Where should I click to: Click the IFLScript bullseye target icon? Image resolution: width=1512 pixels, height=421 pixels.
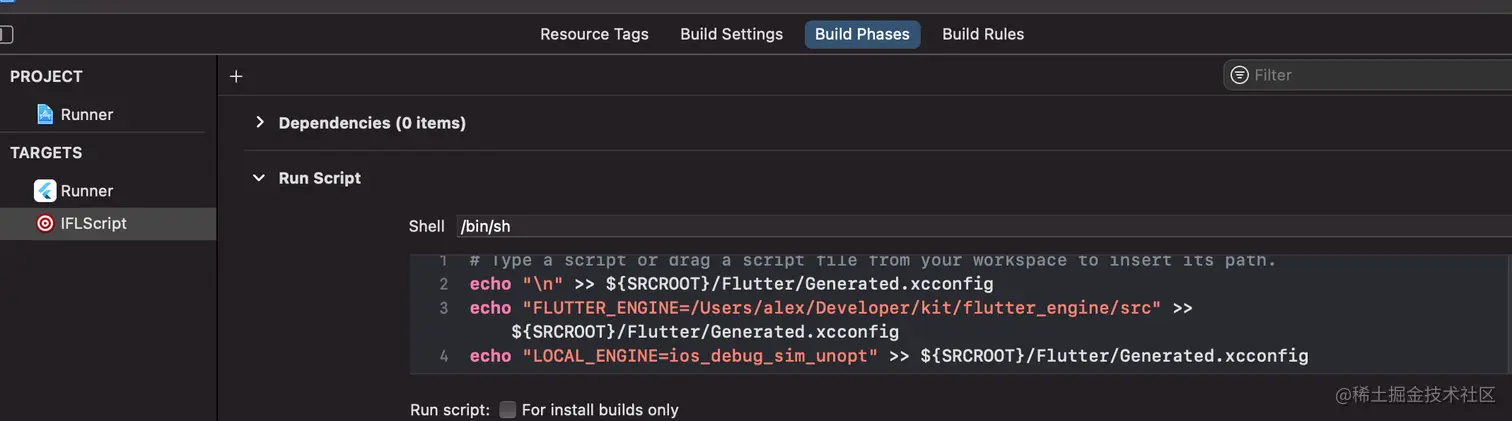click(45, 223)
